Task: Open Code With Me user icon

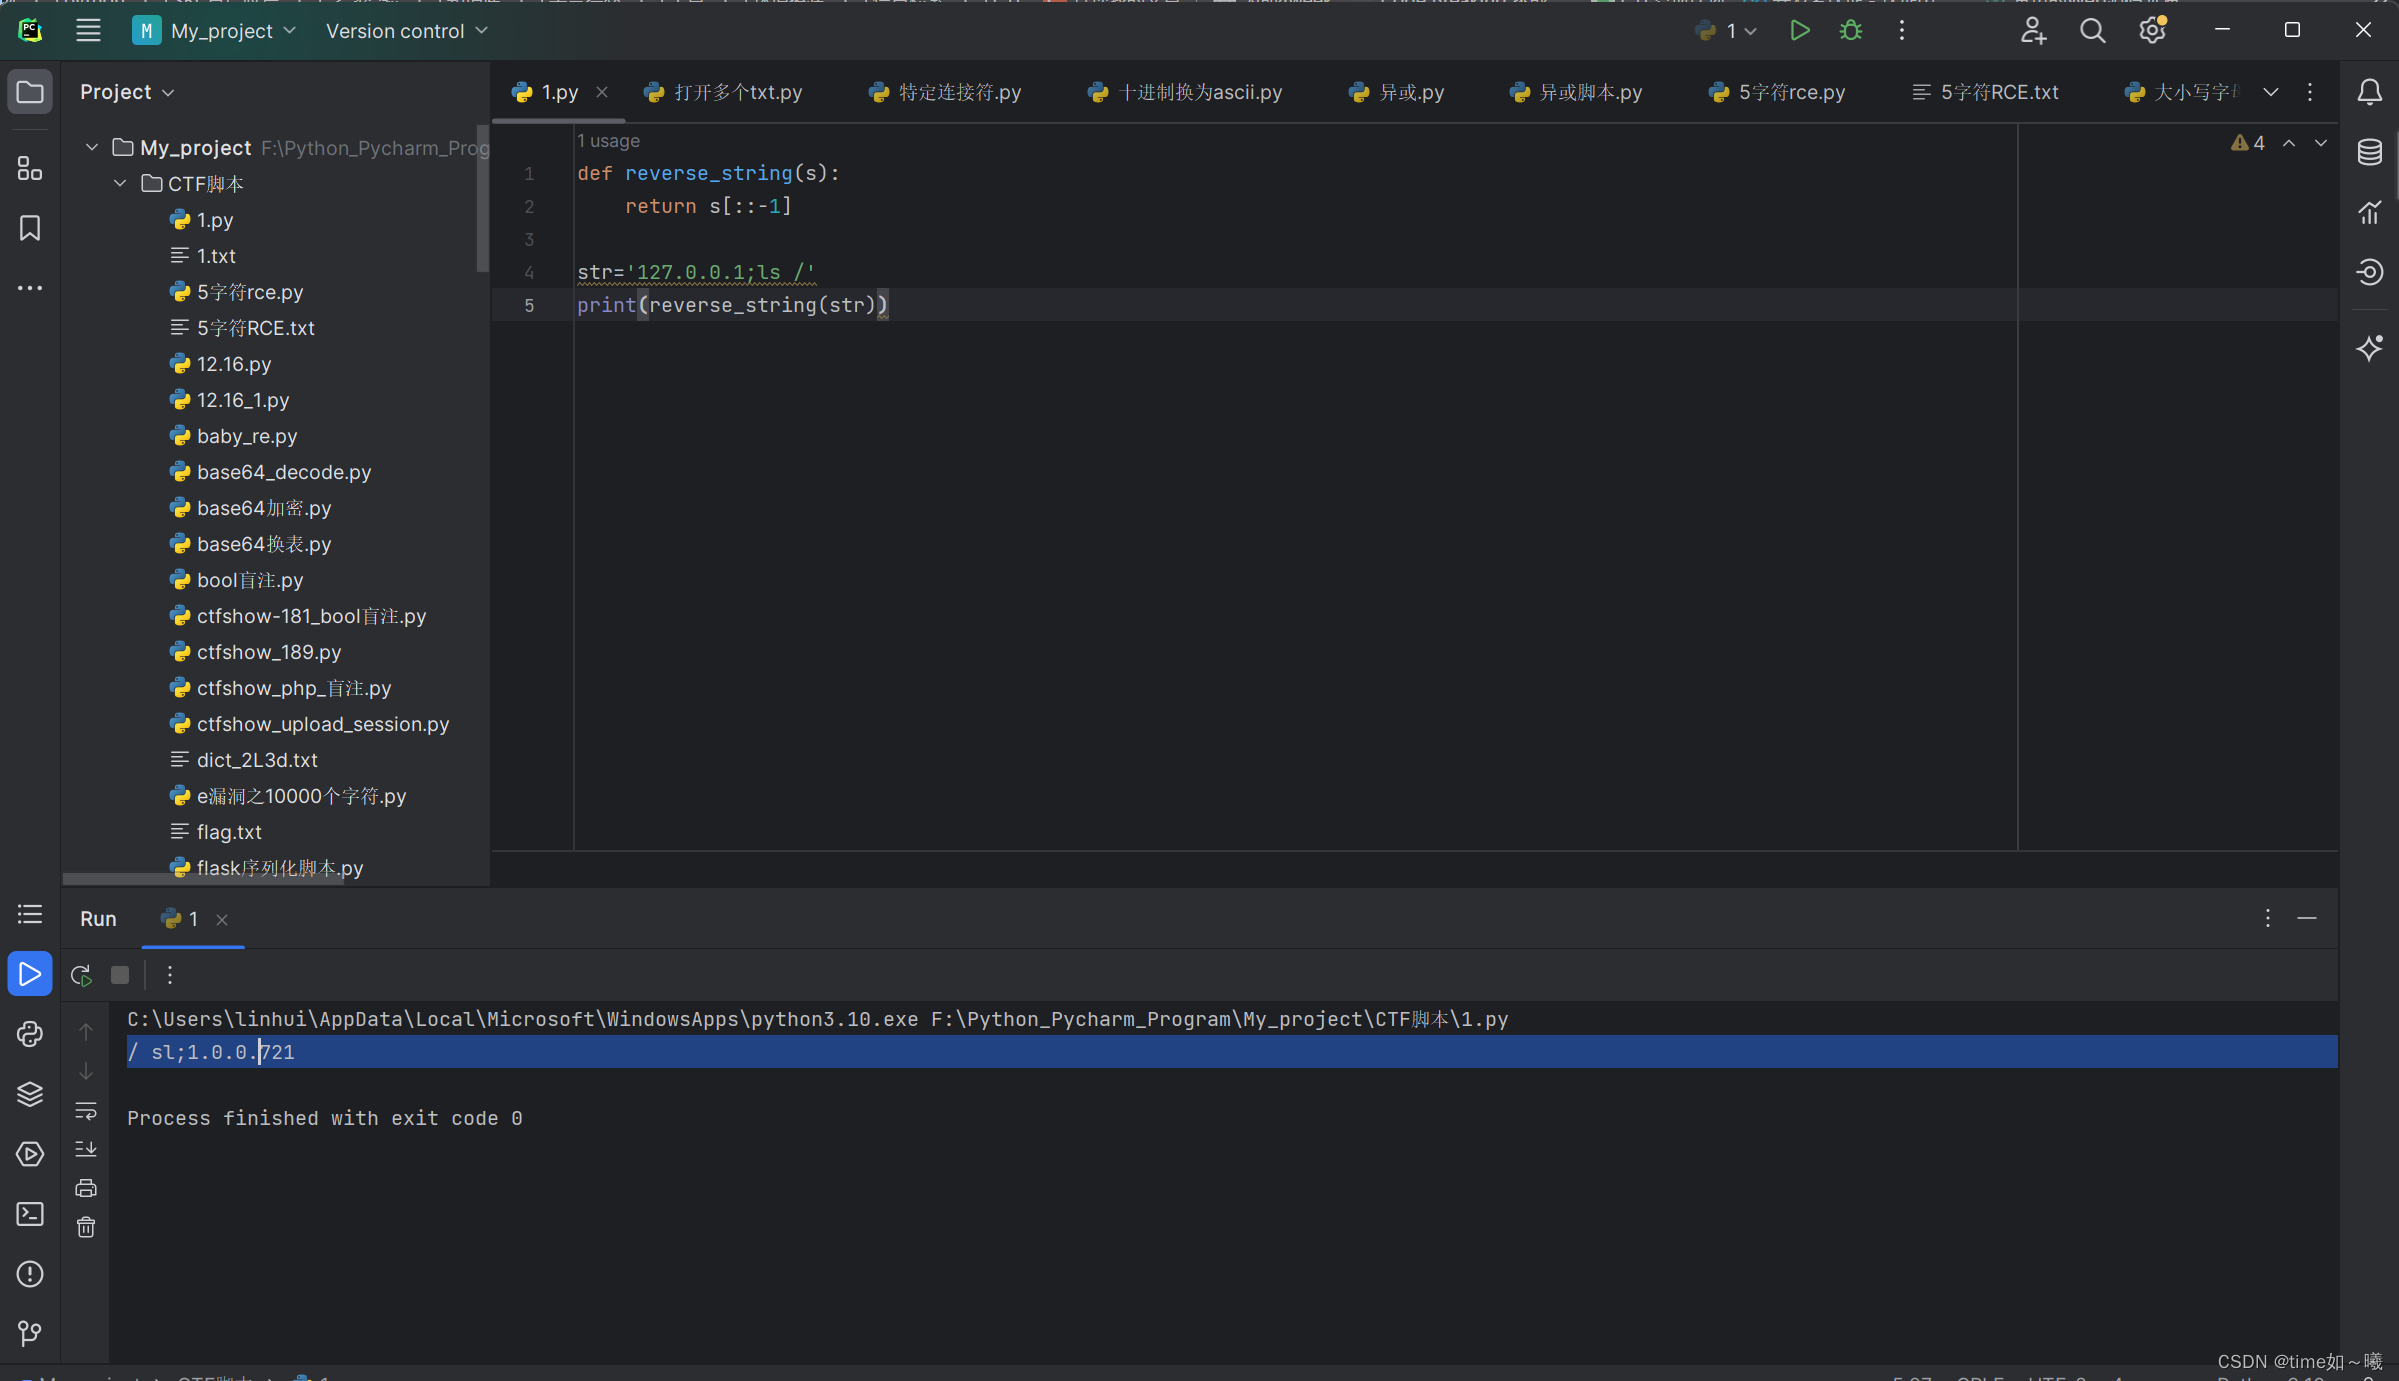Action: pos(2033,31)
